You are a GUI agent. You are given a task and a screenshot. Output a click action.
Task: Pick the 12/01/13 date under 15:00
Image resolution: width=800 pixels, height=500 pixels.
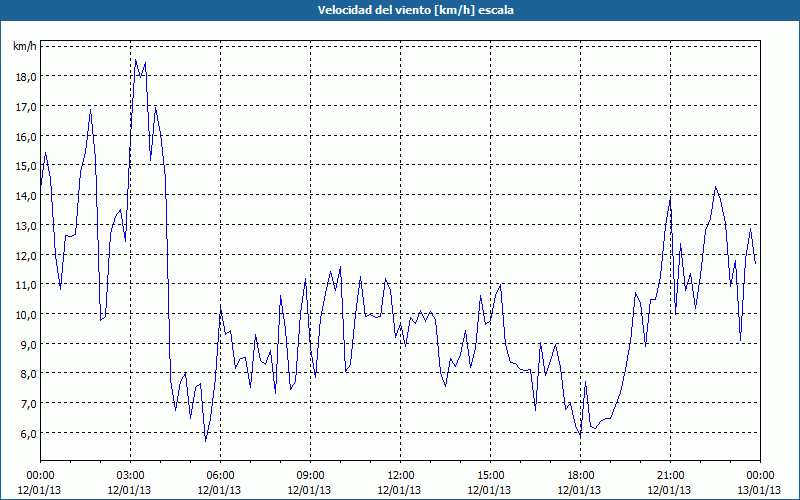(x=490, y=490)
